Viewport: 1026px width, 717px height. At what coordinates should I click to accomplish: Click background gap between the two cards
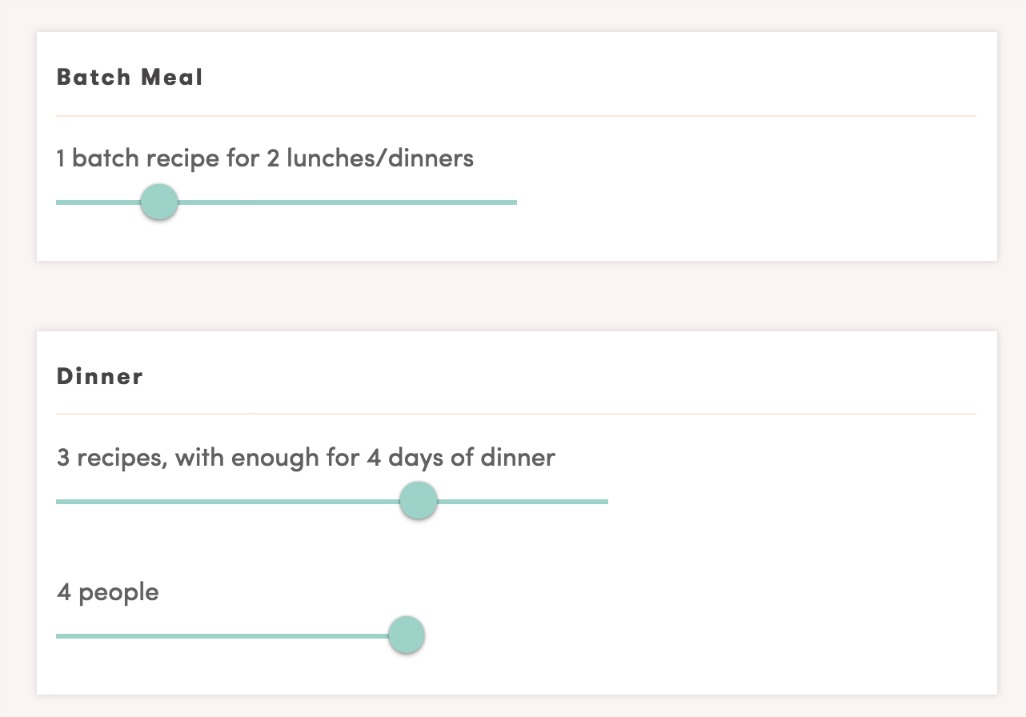515,296
